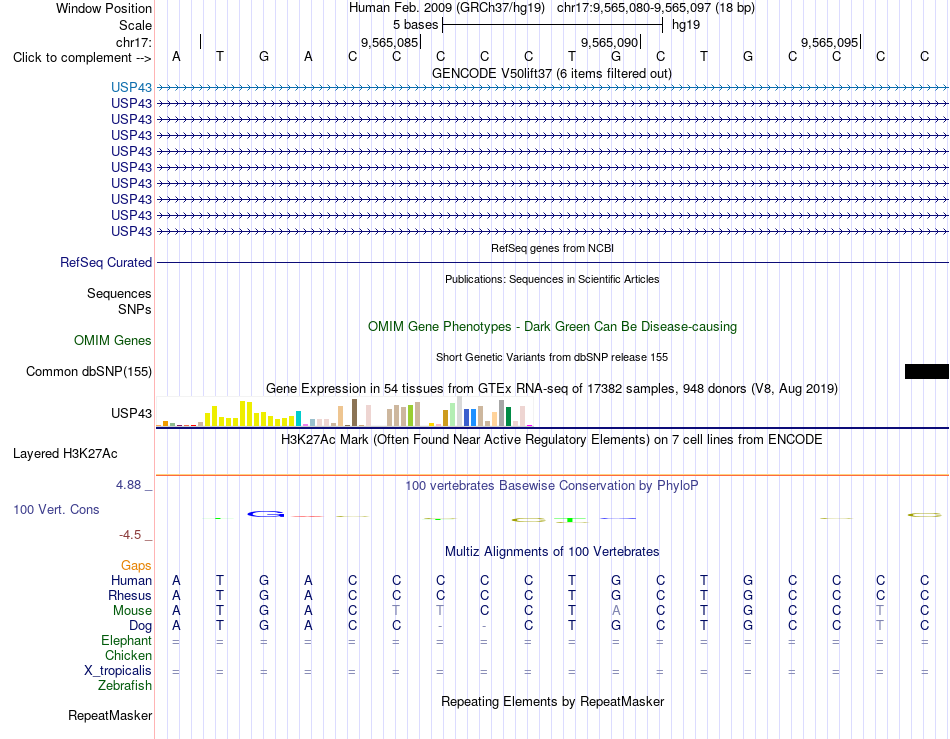Click the '5 bases' scale bar label
Viewport: 950px width, 739px height.
[415, 25]
